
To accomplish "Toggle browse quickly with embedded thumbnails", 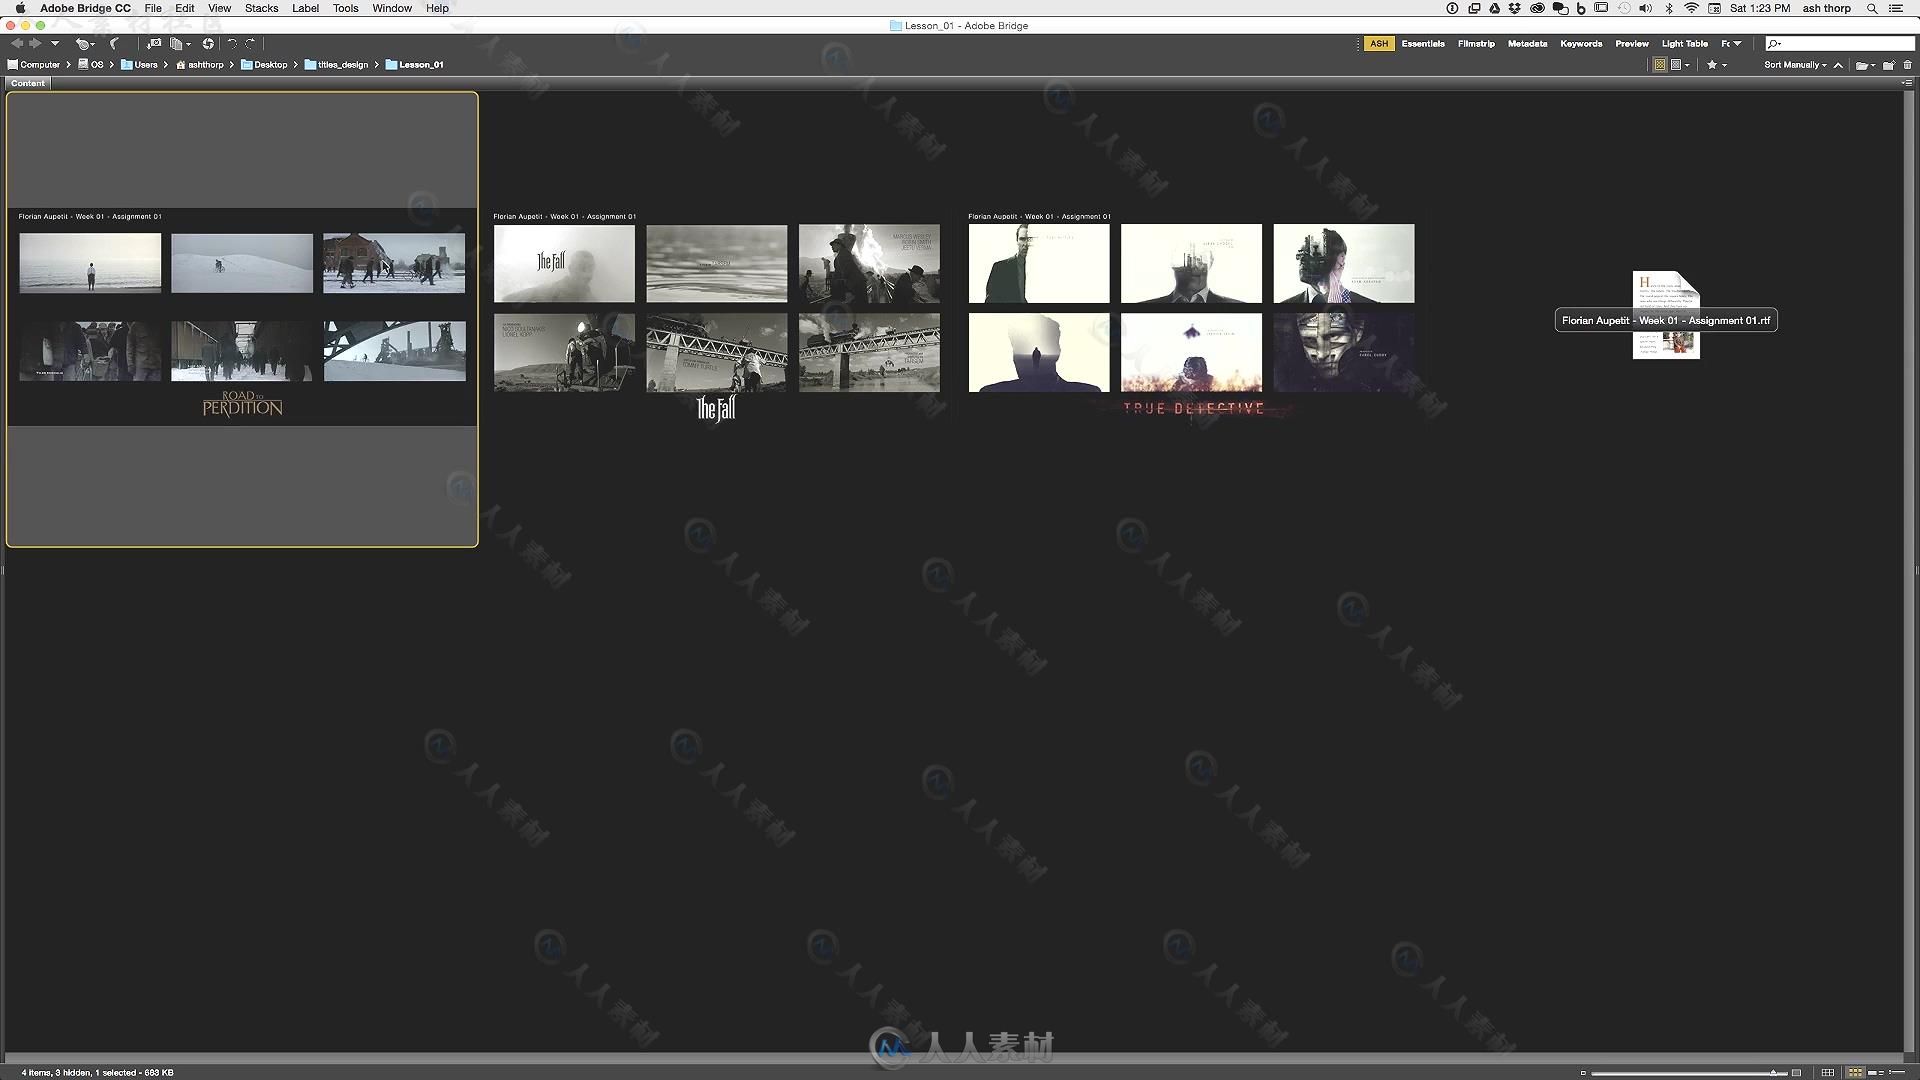I will pos(1660,65).
